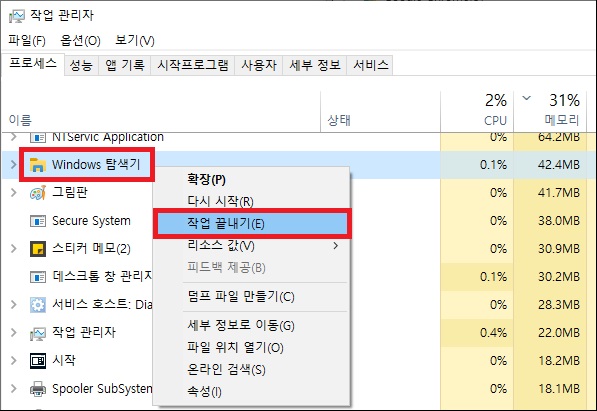
Task: Click the 28.3MB memory value
Action: (559, 305)
